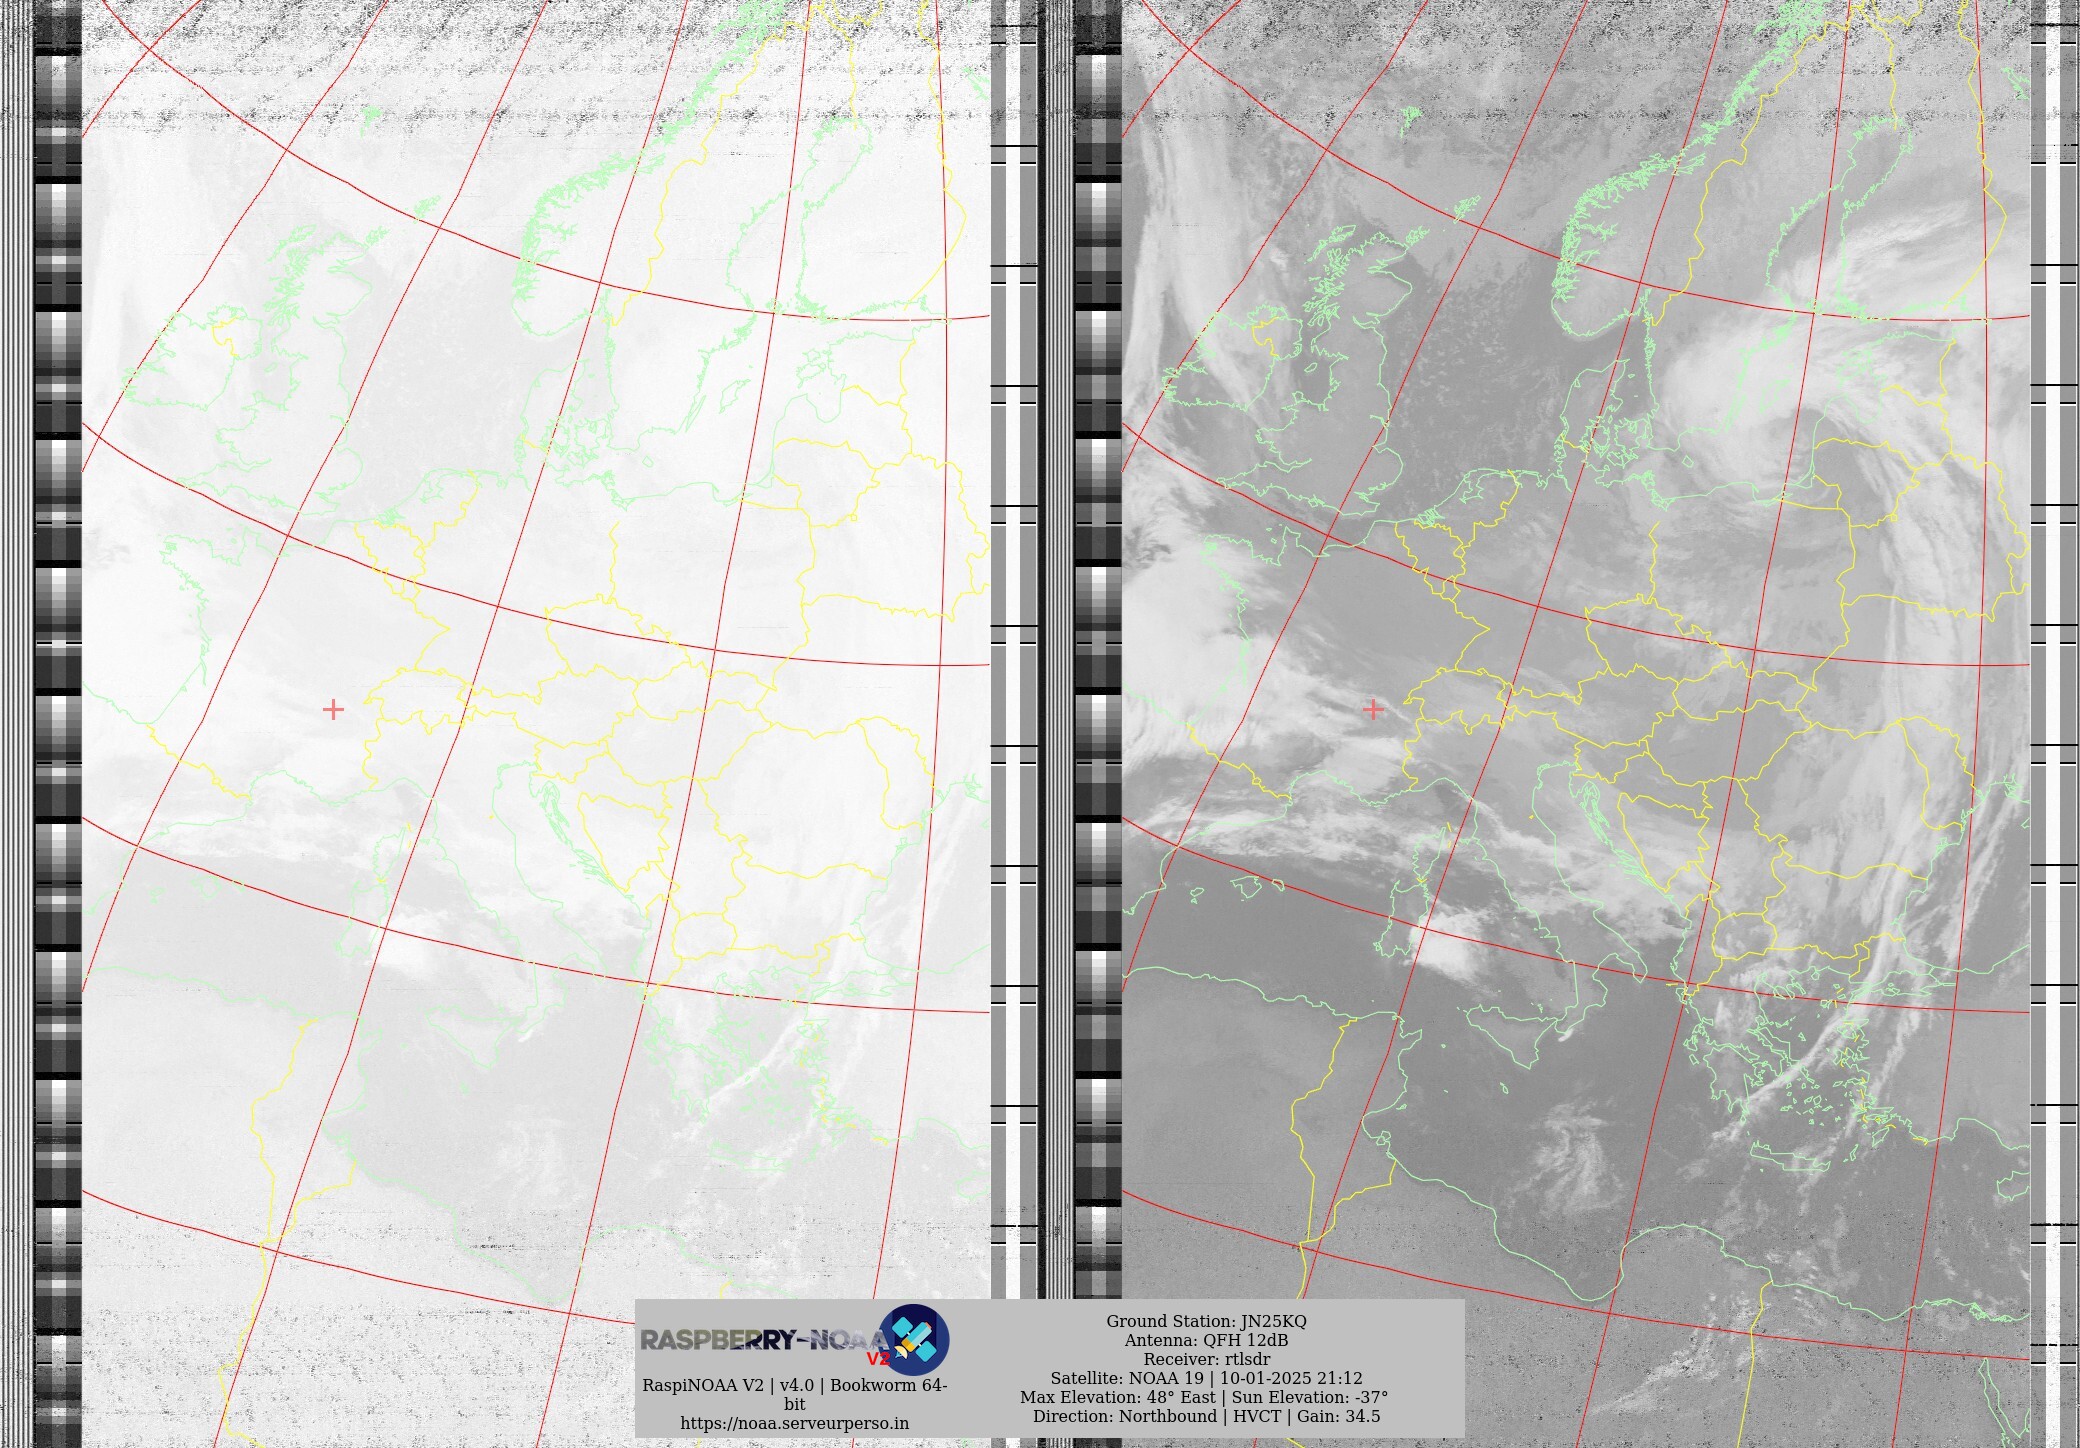
Task: Click the Receiver rtlsdr line
Action: [1205, 1359]
